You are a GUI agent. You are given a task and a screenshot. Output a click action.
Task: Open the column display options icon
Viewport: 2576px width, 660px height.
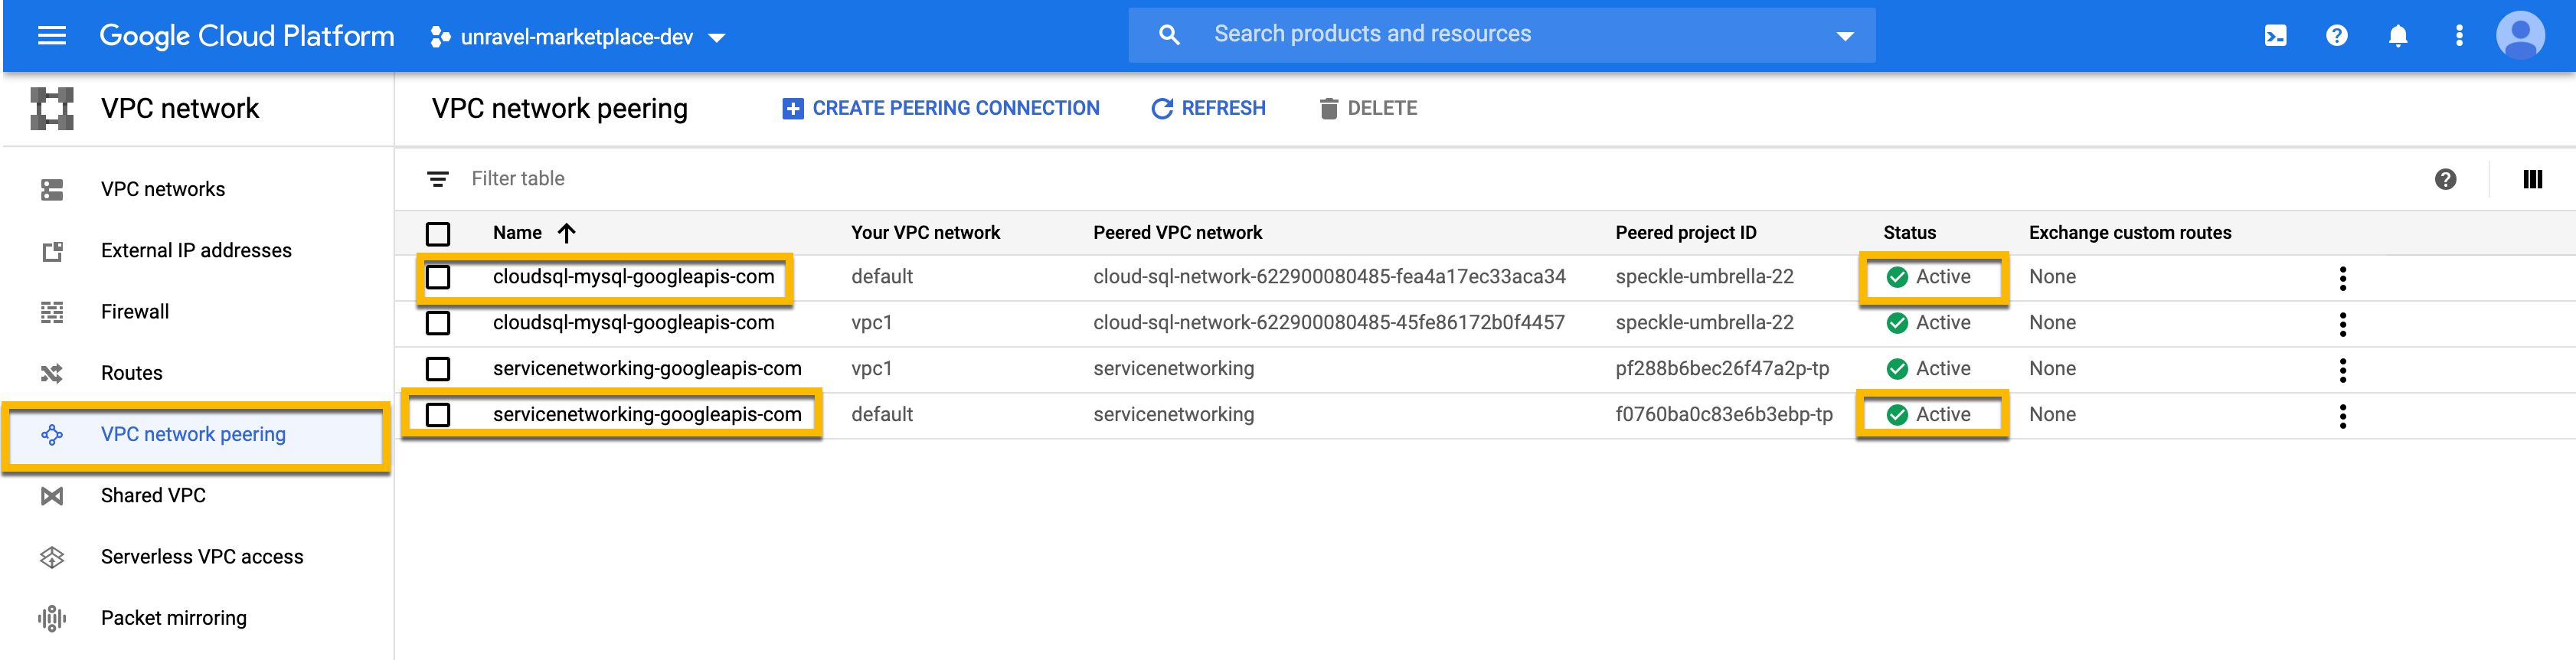[2532, 179]
